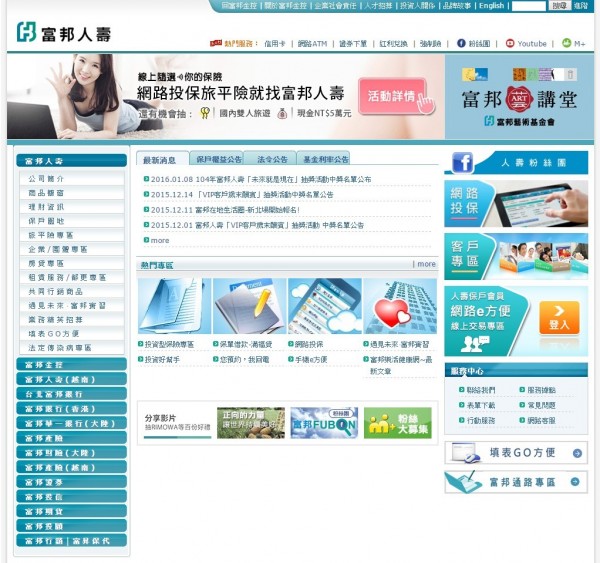The width and height of the screenshot is (600, 563).
Task: Expand the 富邦人壽 sidebar header
Action: 72,160
